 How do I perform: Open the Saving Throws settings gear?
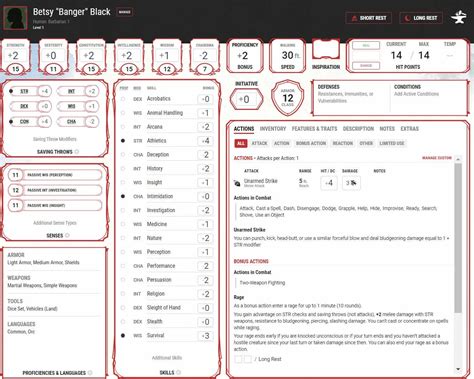coord(77,152)
